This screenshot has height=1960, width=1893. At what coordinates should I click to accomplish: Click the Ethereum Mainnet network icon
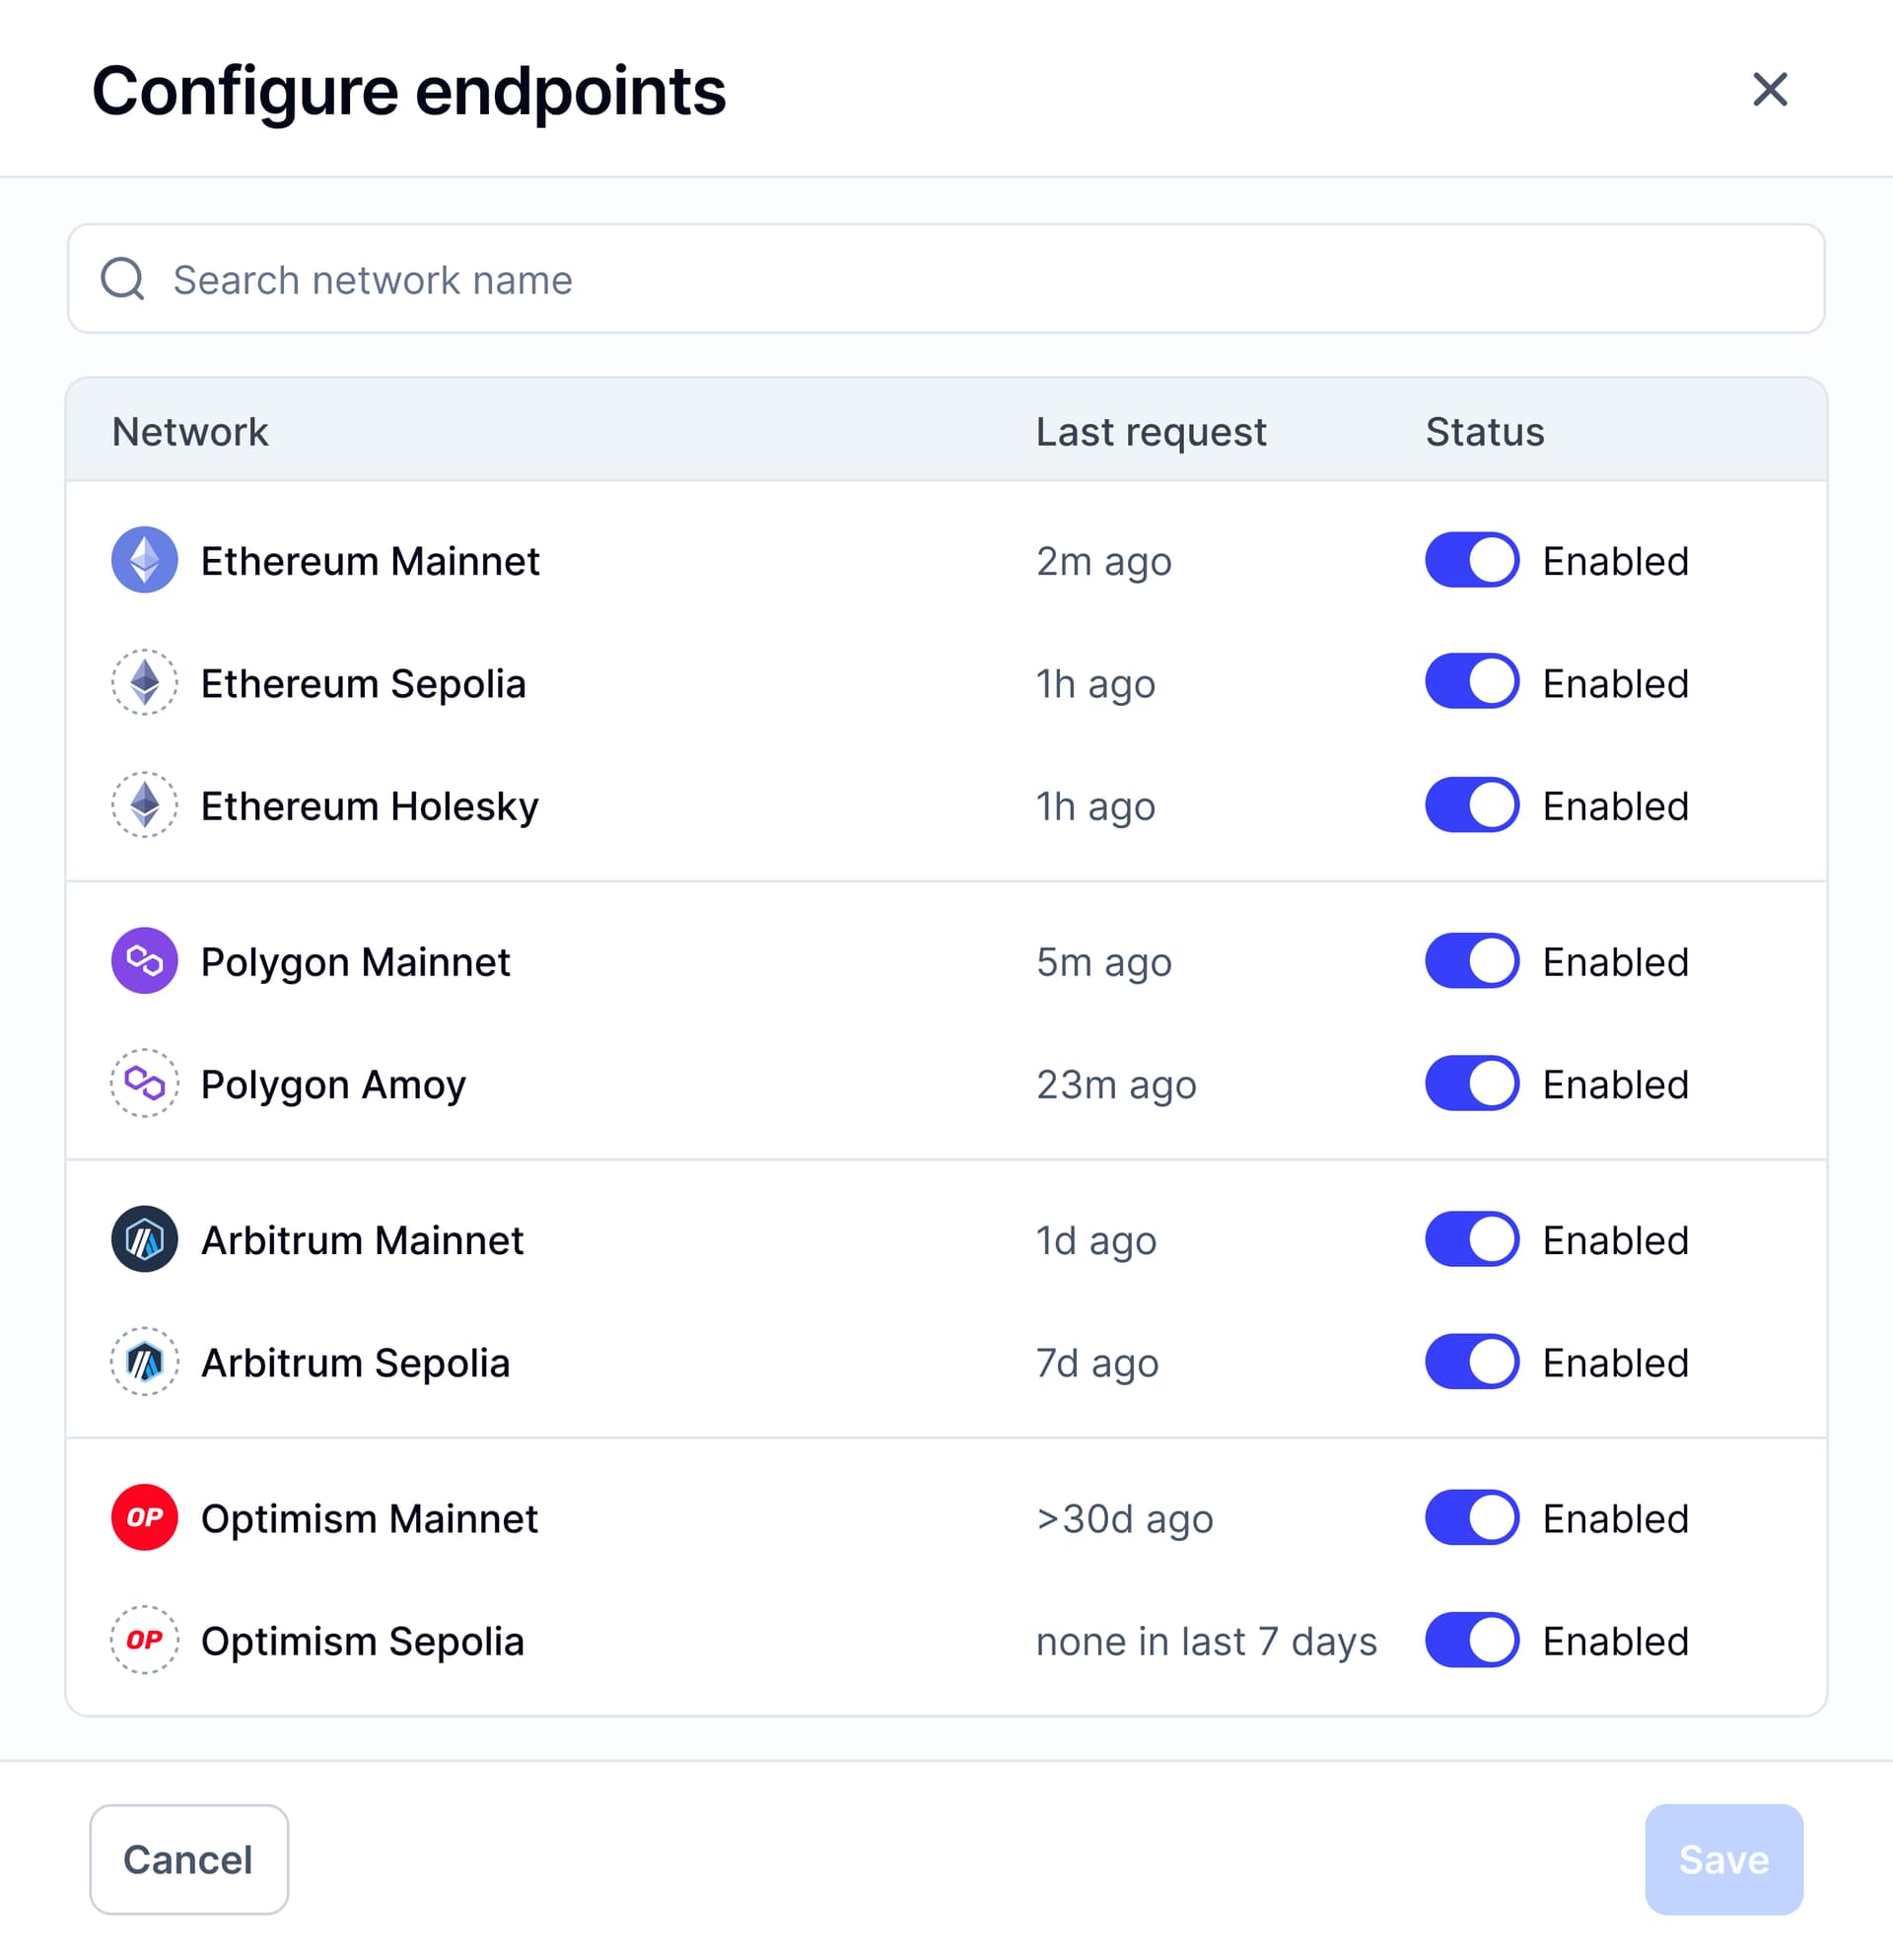pyautogui.click(x=143, y=560)
